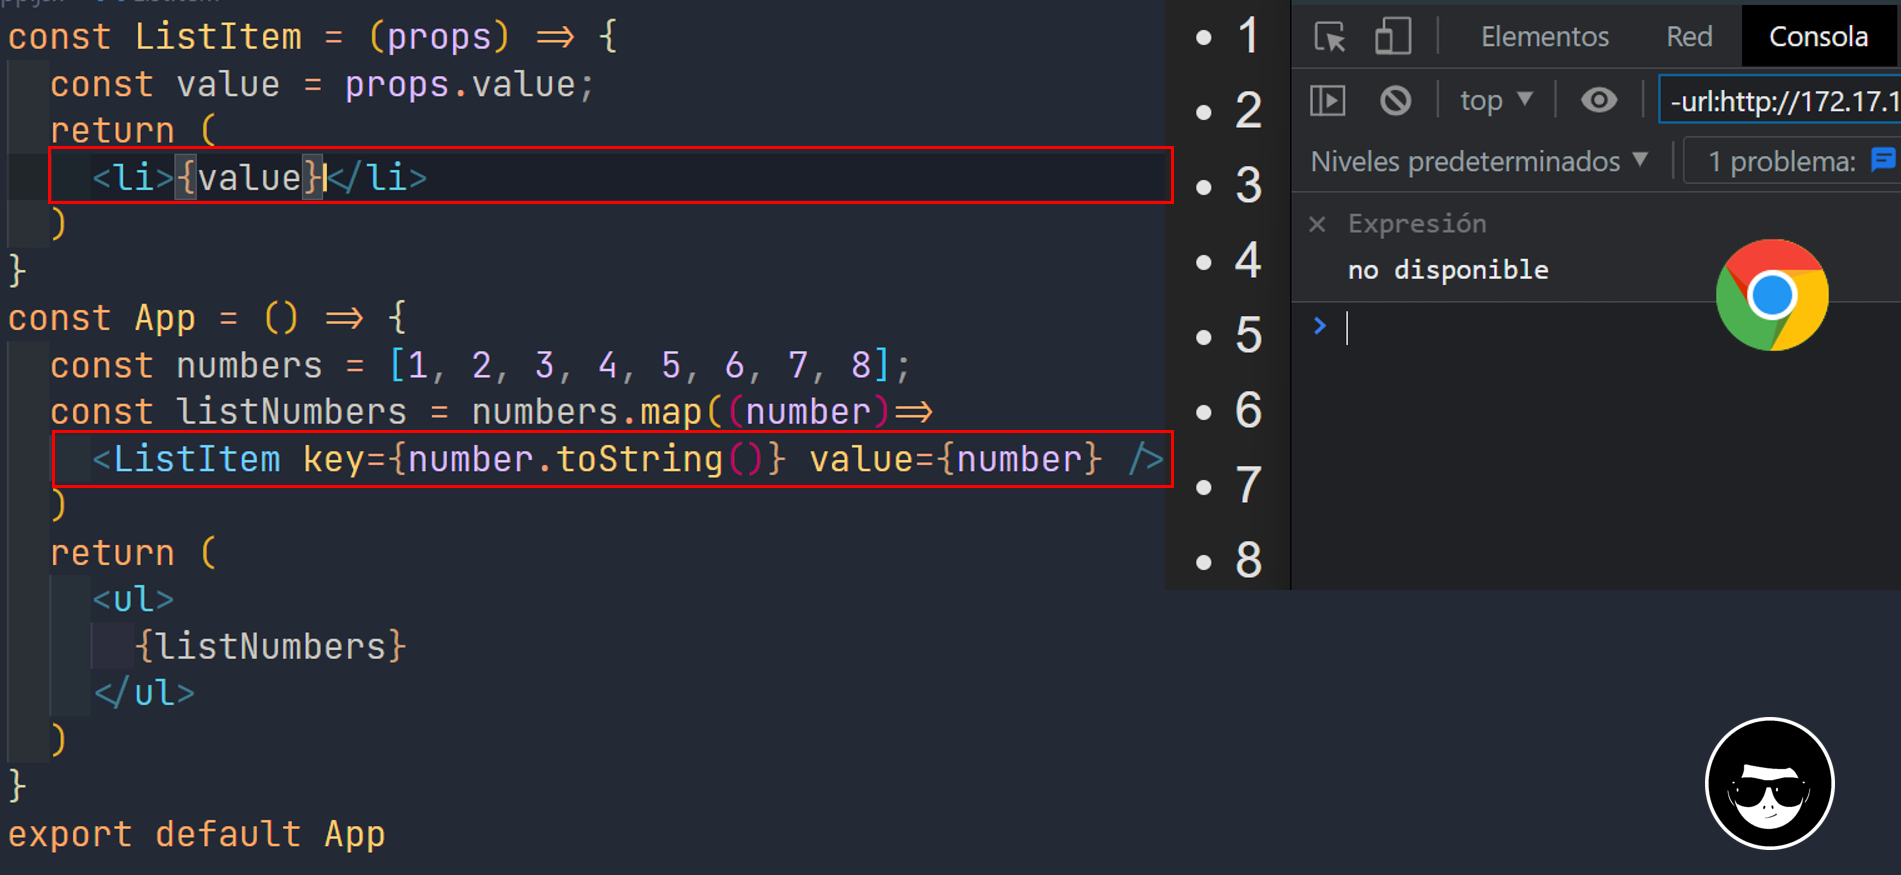
Task: Toggle device toolbar icon in DevTools
Action: point(1392,37)
